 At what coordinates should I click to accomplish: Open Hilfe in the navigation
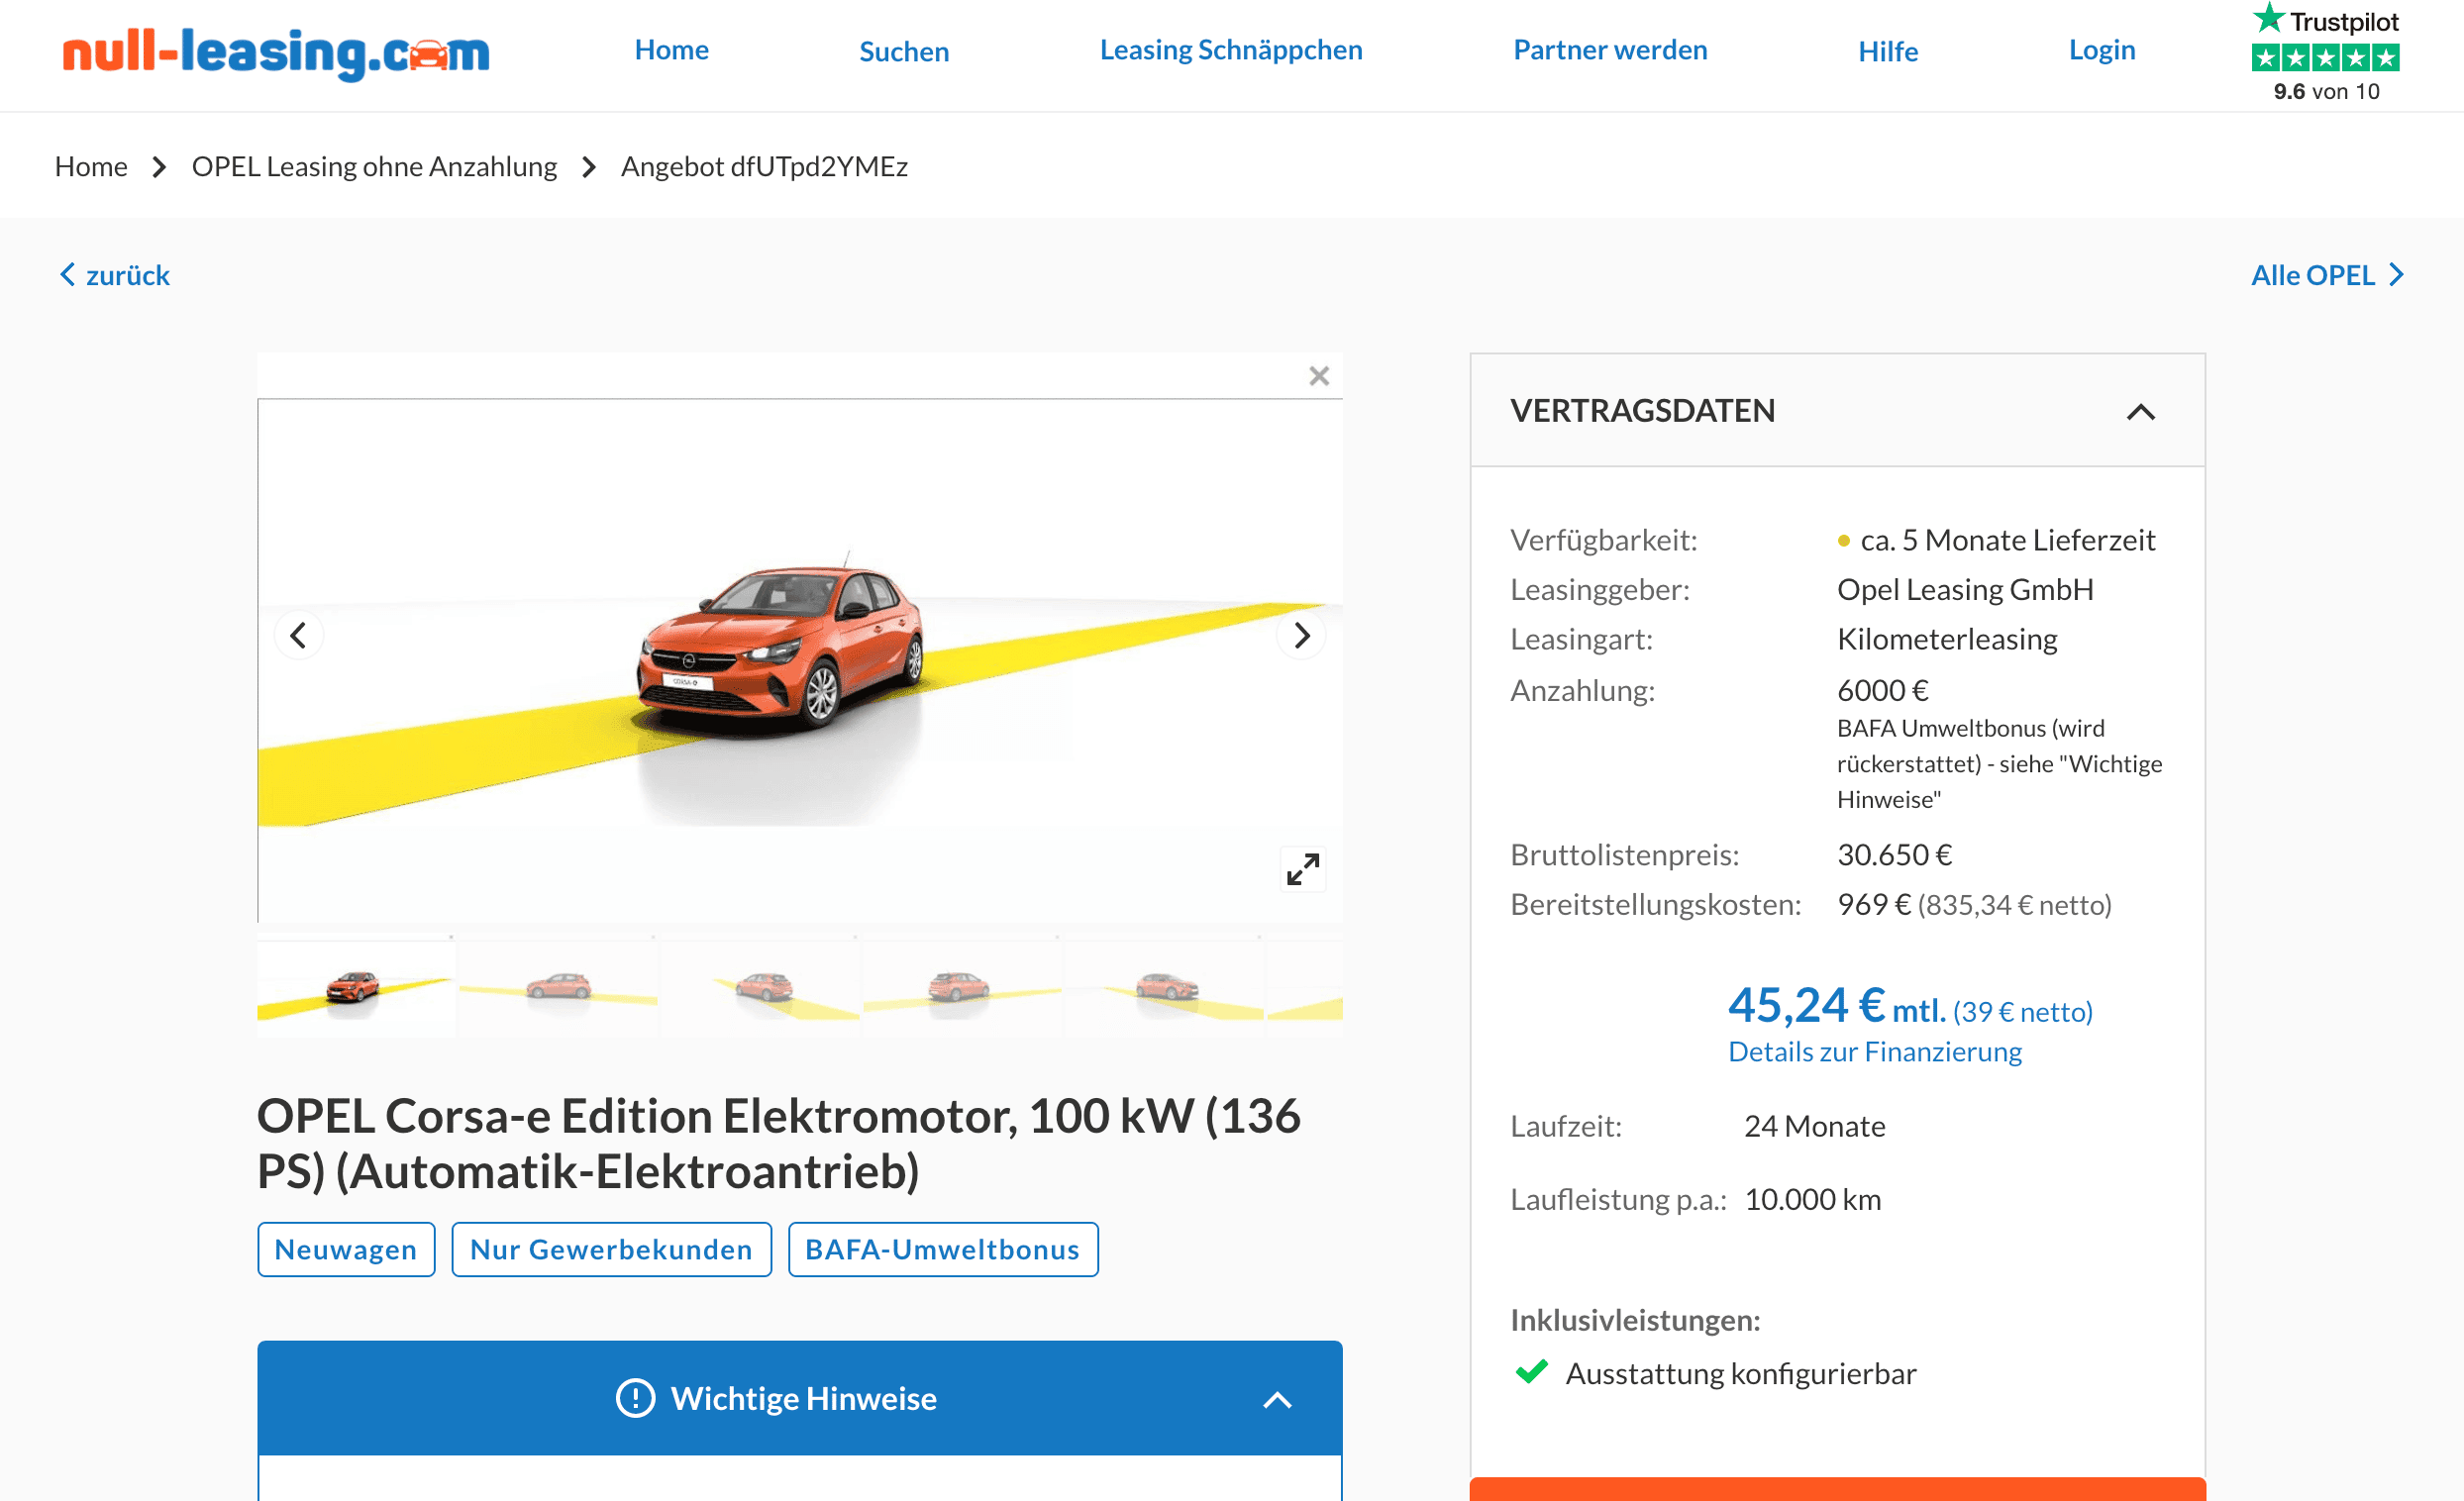(x=1888, y=51)
